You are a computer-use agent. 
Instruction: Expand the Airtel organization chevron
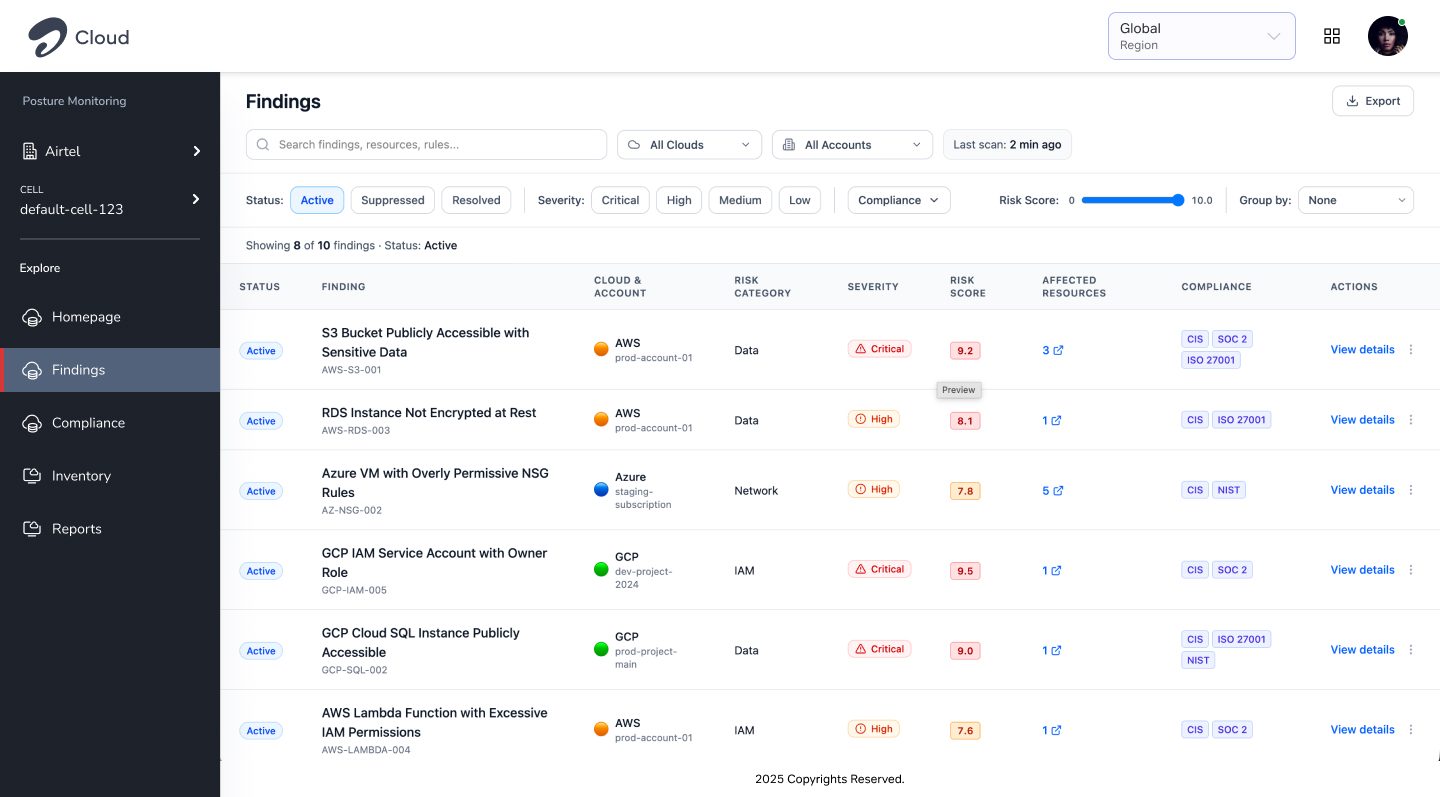pyautogui.click(x=197, y=151)
